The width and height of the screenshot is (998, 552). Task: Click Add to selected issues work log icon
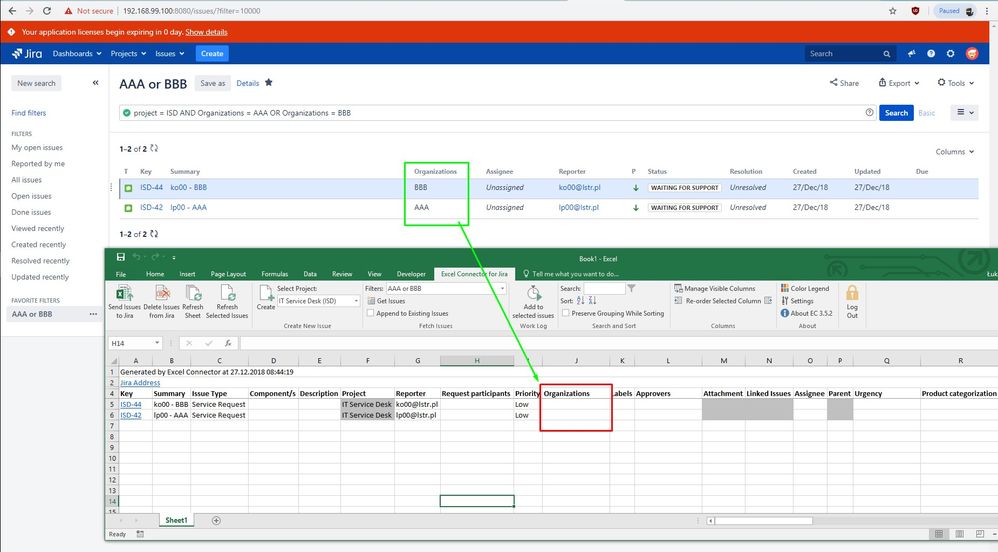[533, 294]
